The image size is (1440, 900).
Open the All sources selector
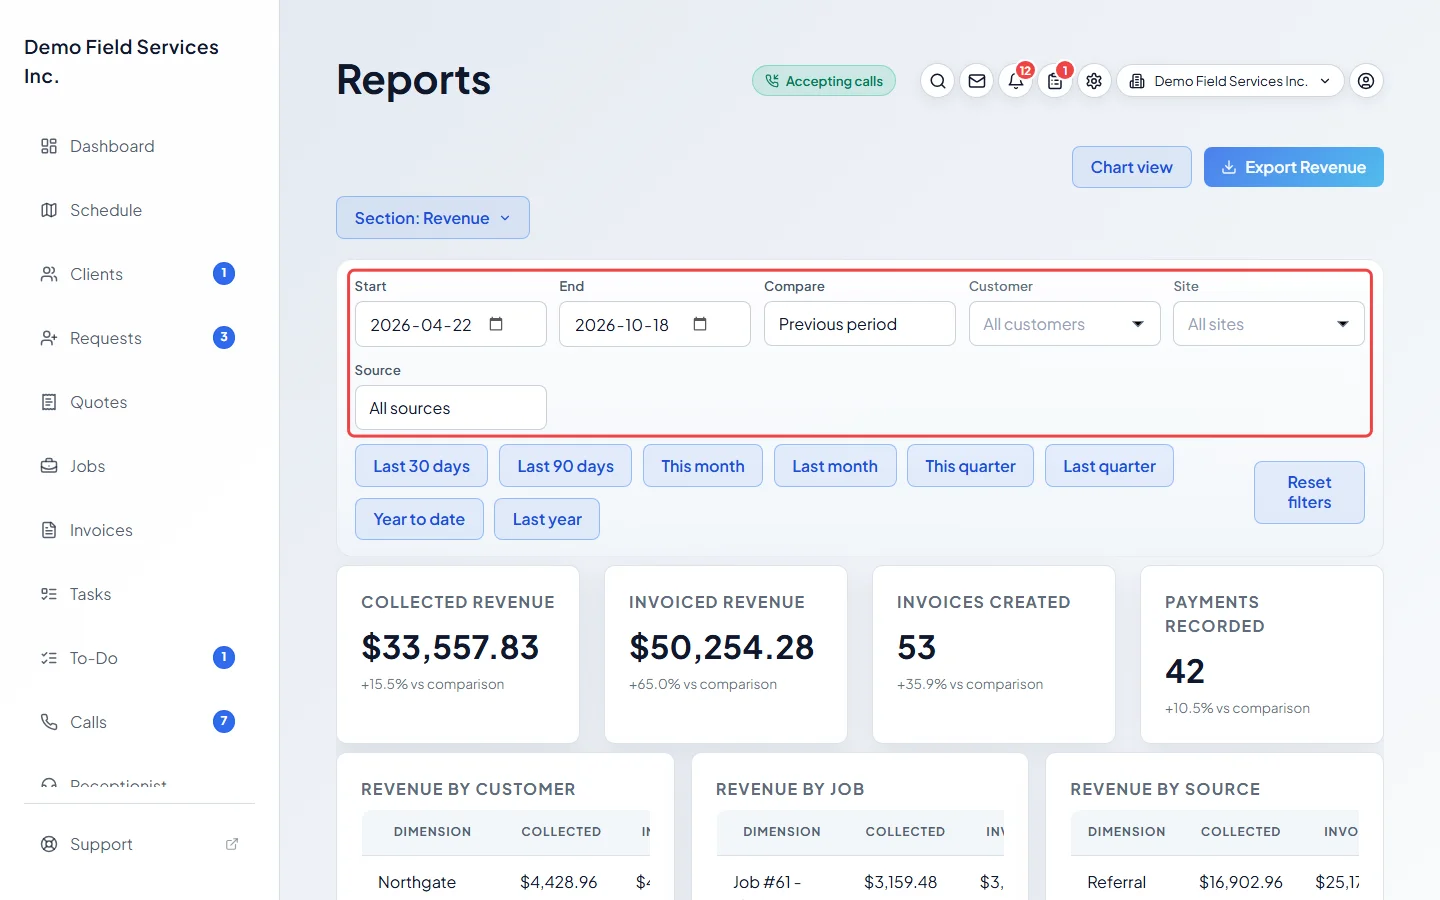pos(451,408)
